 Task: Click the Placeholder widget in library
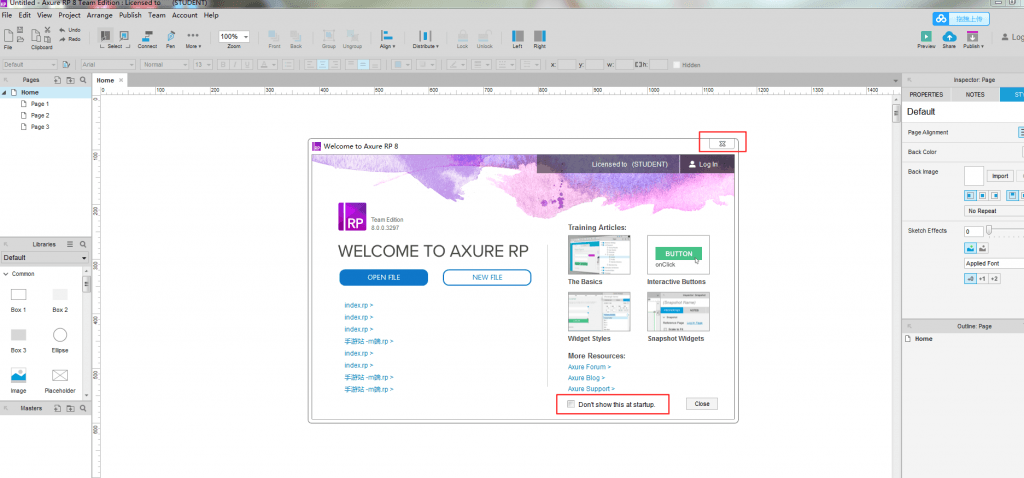pyautogui.click(x=59, y=375)
